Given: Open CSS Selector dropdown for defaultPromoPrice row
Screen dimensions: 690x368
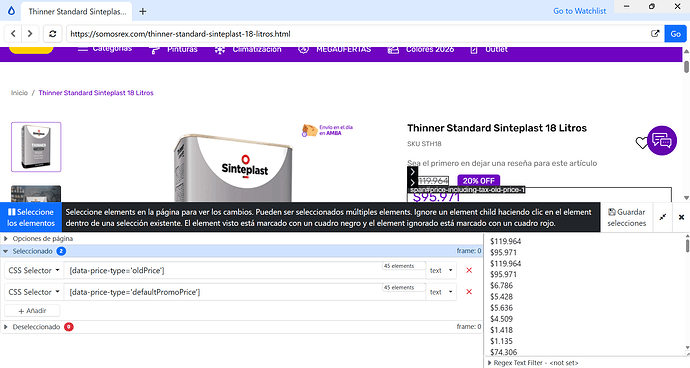Looking at the screenshot, I should coord(34,292).
